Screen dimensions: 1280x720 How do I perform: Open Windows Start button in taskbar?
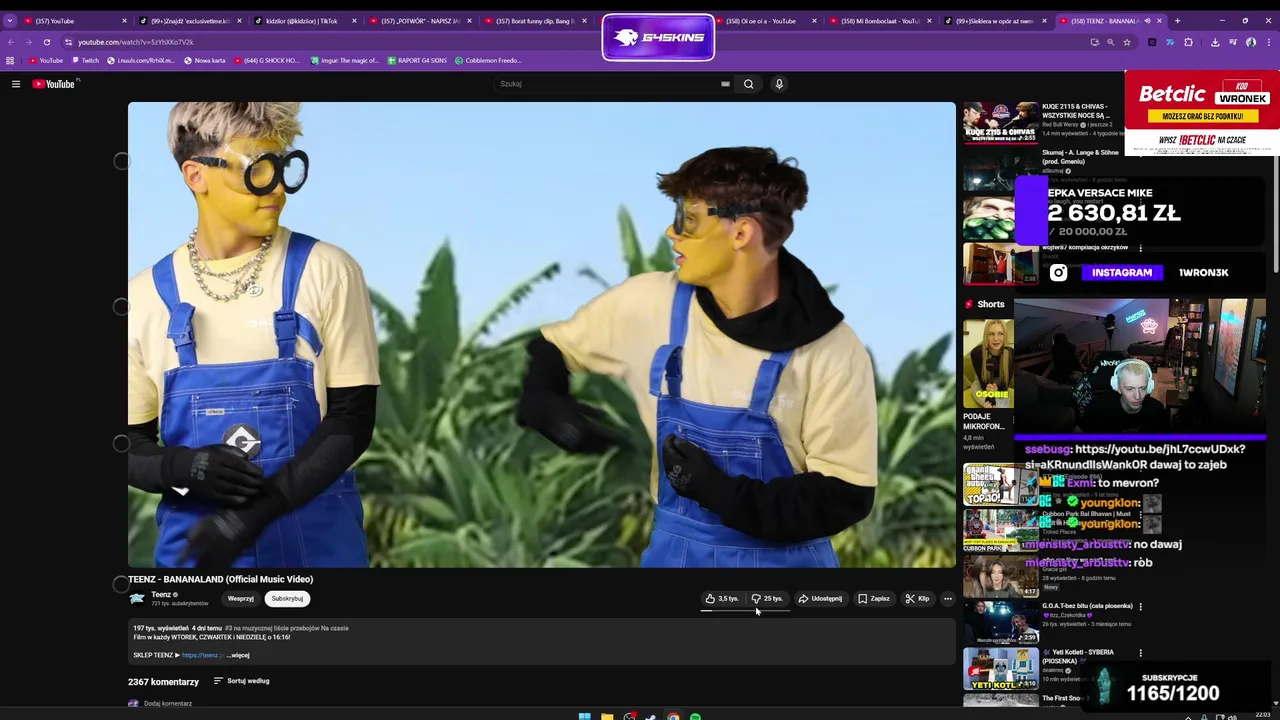[x=585, y=716]
